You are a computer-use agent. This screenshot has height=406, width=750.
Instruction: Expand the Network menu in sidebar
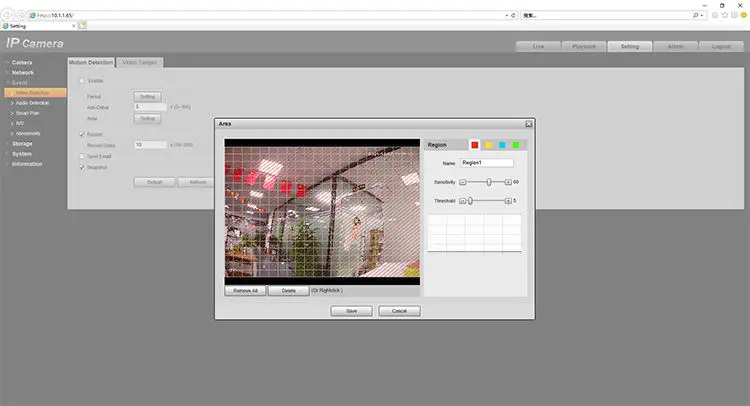click(22, 73)
